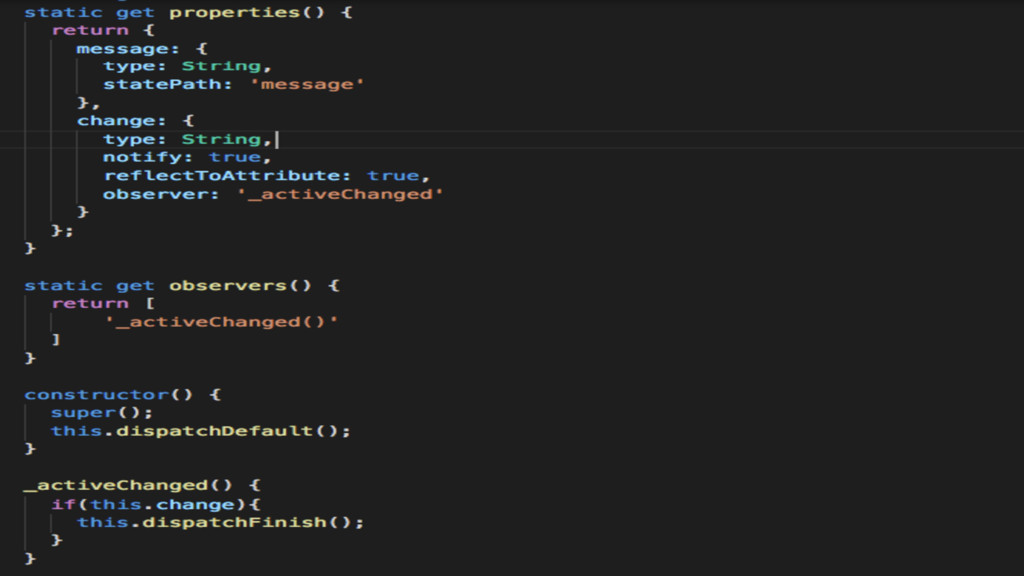Click the 'statePath' key

tap(162, 85)
